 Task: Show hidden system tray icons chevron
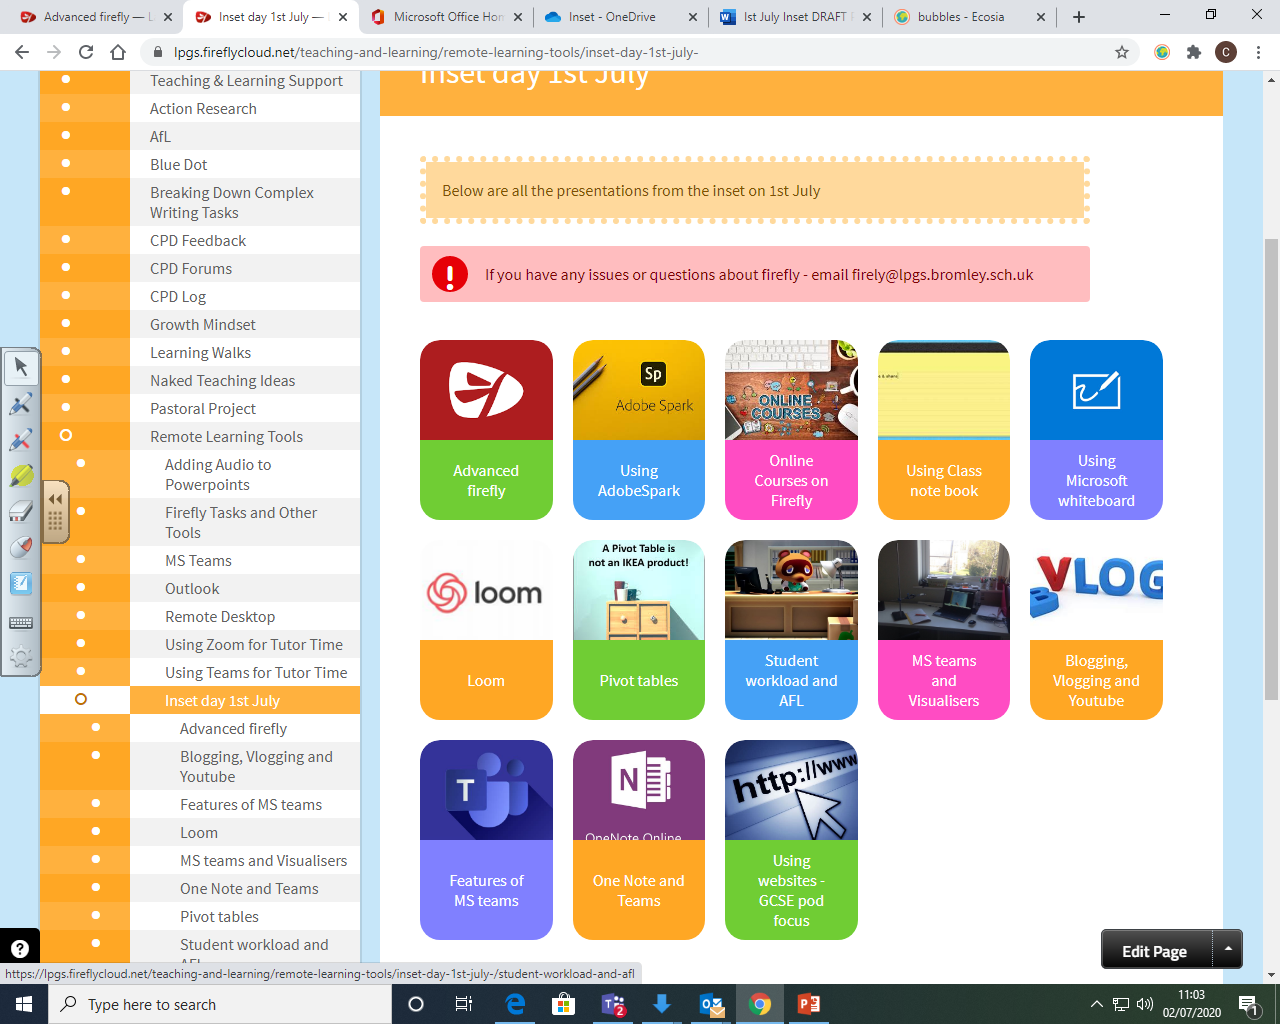1096,1004
